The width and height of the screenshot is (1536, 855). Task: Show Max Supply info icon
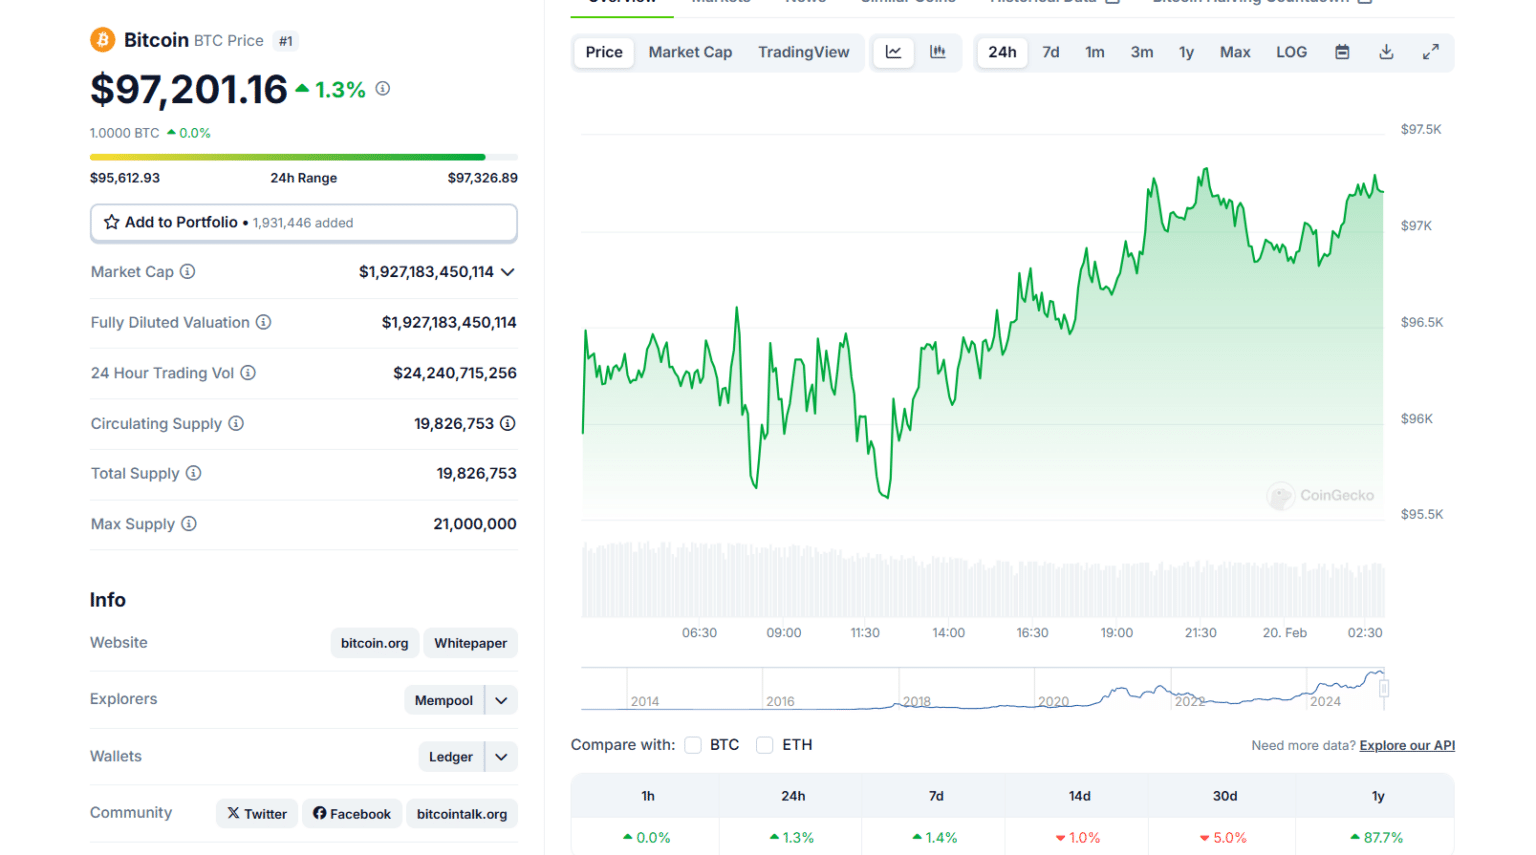point(189,523)
